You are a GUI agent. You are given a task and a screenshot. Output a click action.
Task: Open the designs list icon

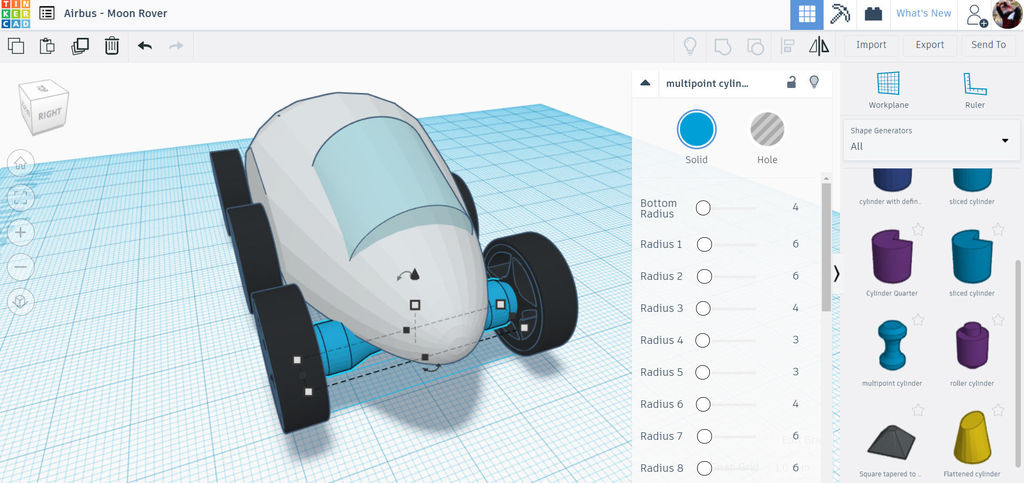click(x=46, y=13)
